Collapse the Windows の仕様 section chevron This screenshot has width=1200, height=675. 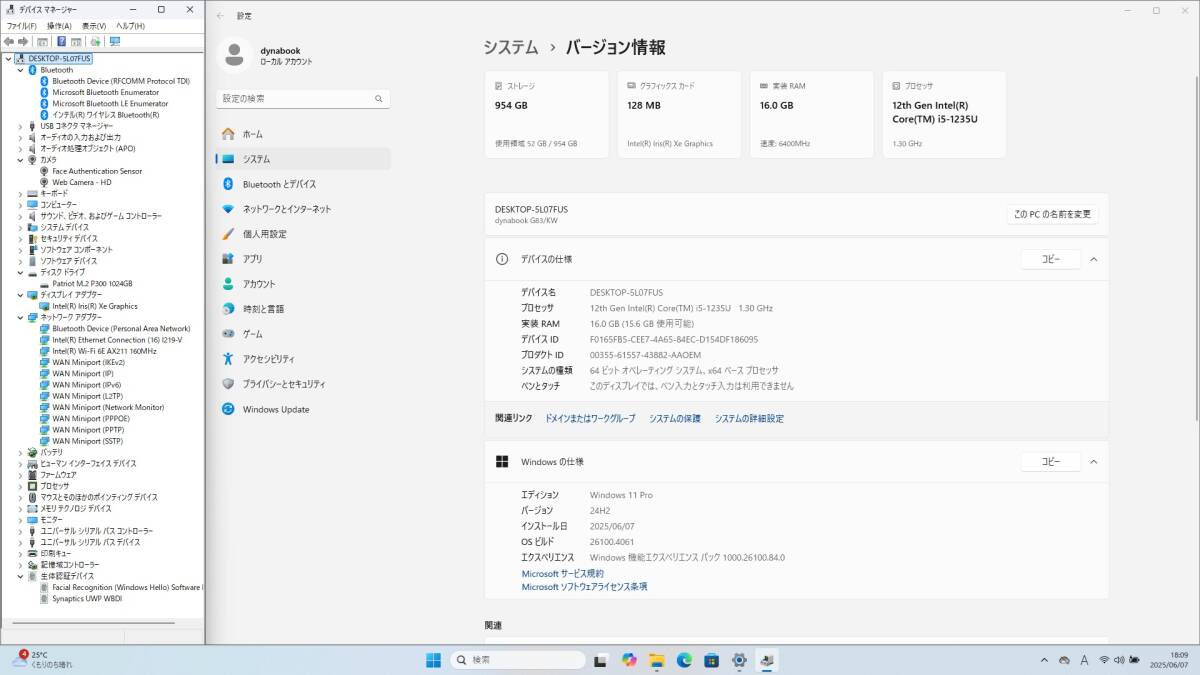tap(1093, 462)
